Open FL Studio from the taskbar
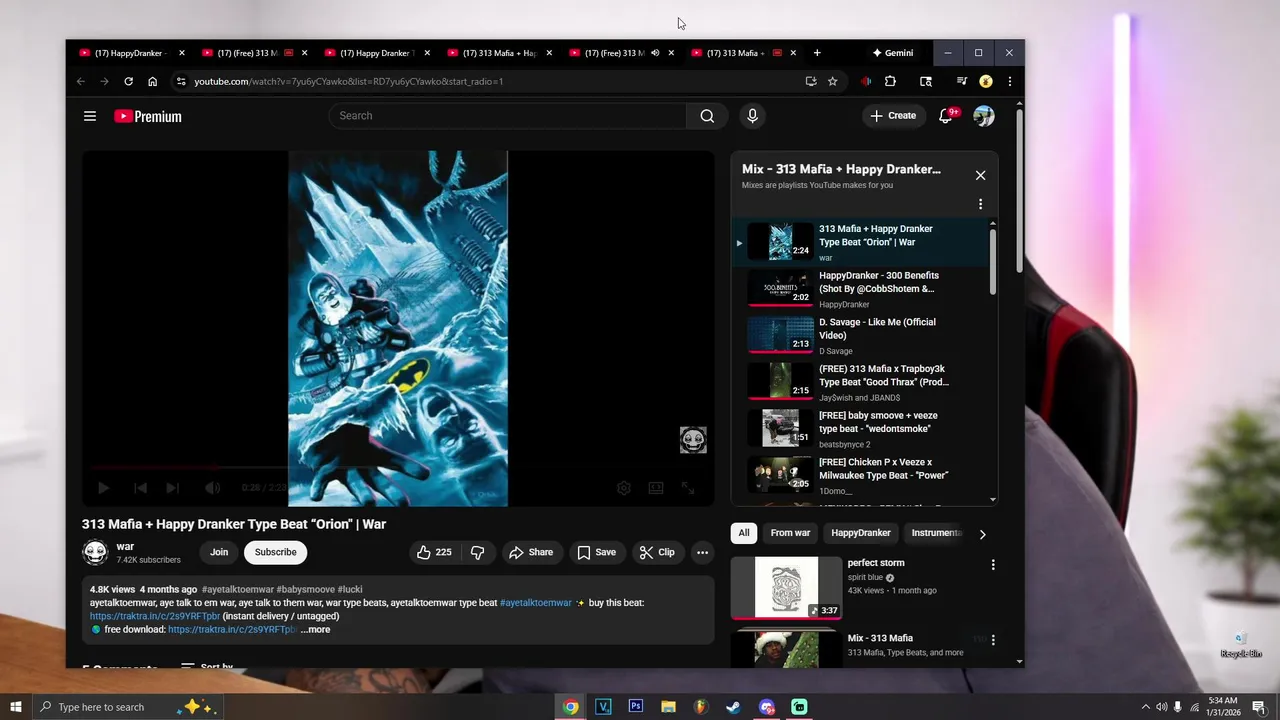The width and height of the screenshot is (1280, 720). coord(700,707)
